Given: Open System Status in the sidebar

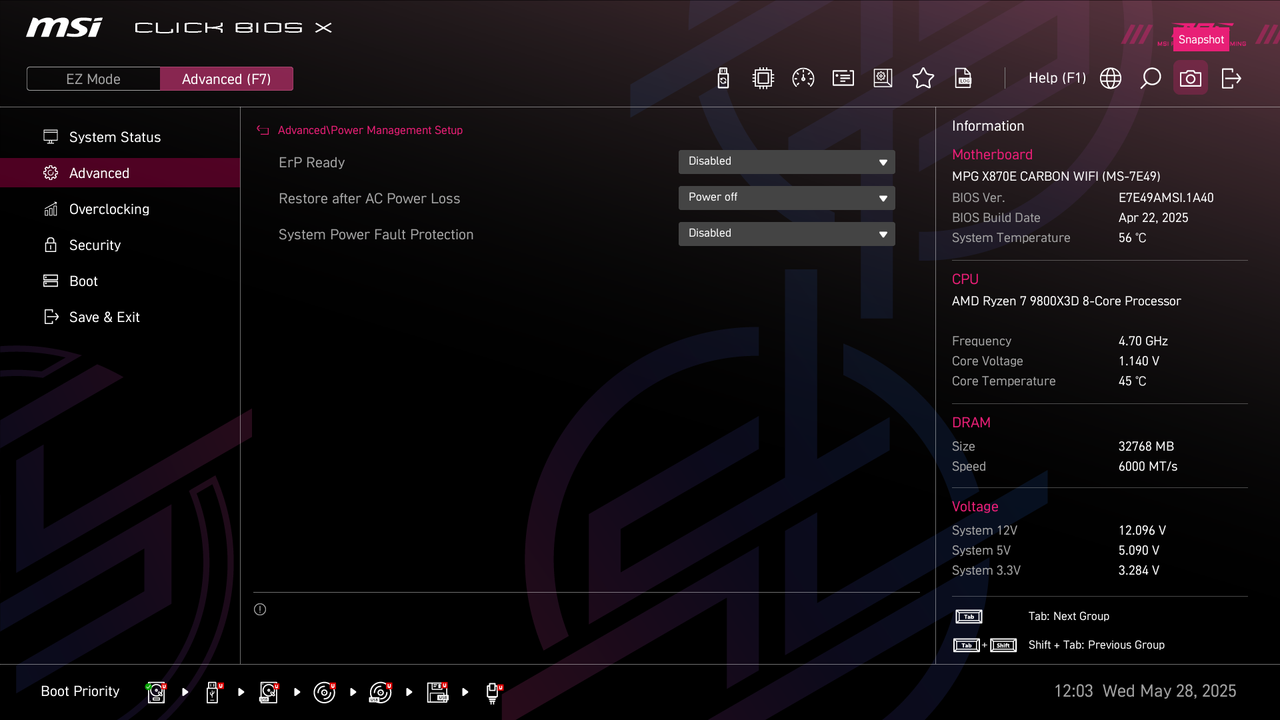Looking at the screenshot, I should coord(120,137).
